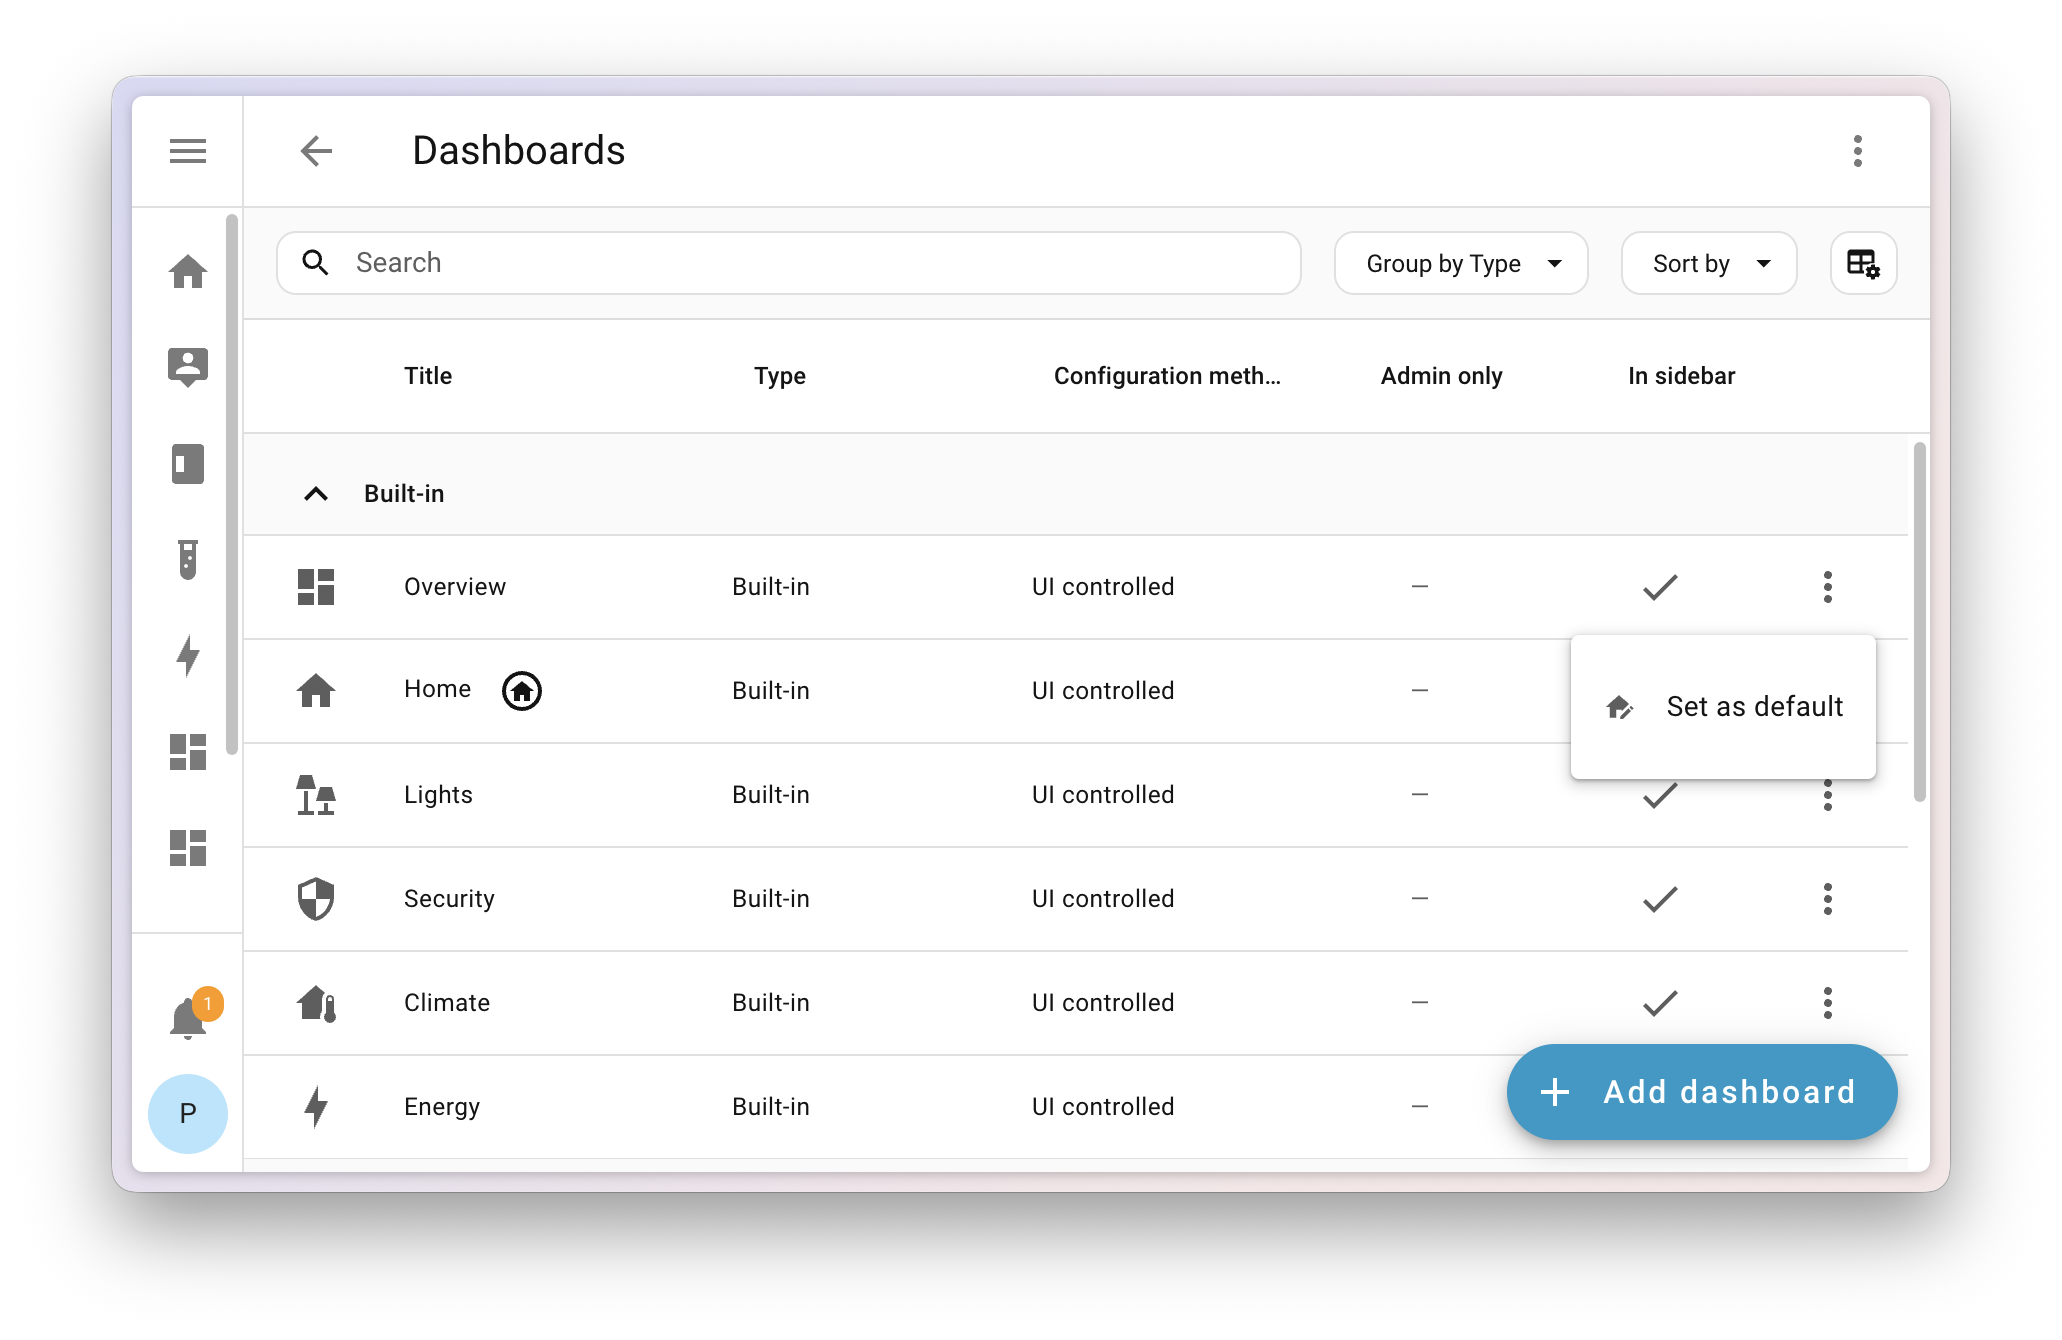Open the table settings icon

coord(1864,263)
